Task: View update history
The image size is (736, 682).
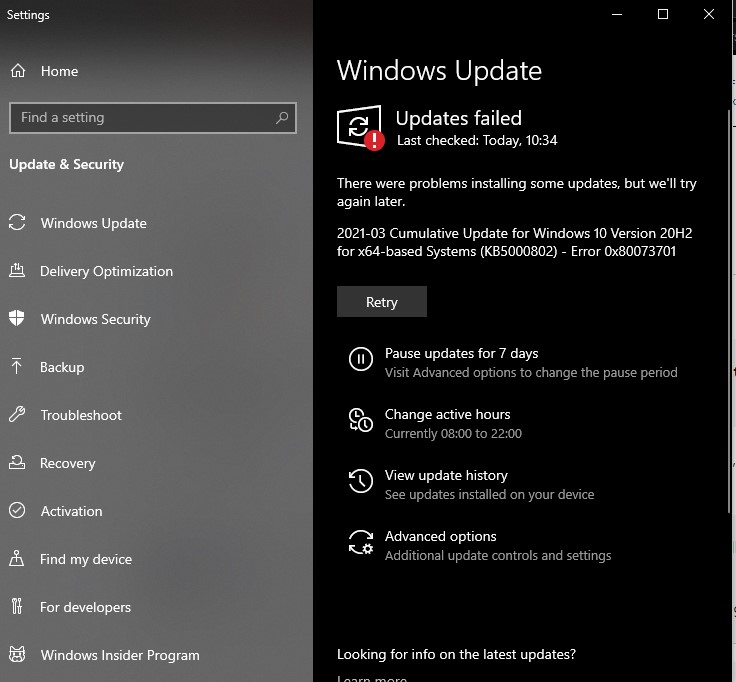Action: click(x=446, y=475)
